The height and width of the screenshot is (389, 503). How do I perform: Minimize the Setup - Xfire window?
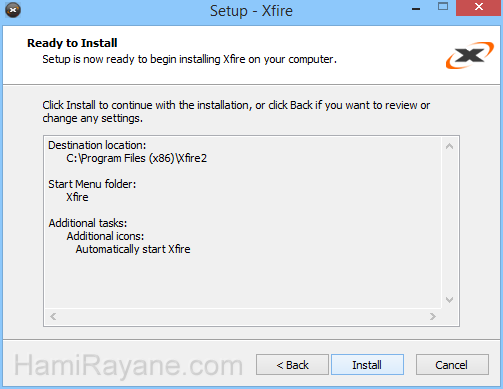point(416,8)
